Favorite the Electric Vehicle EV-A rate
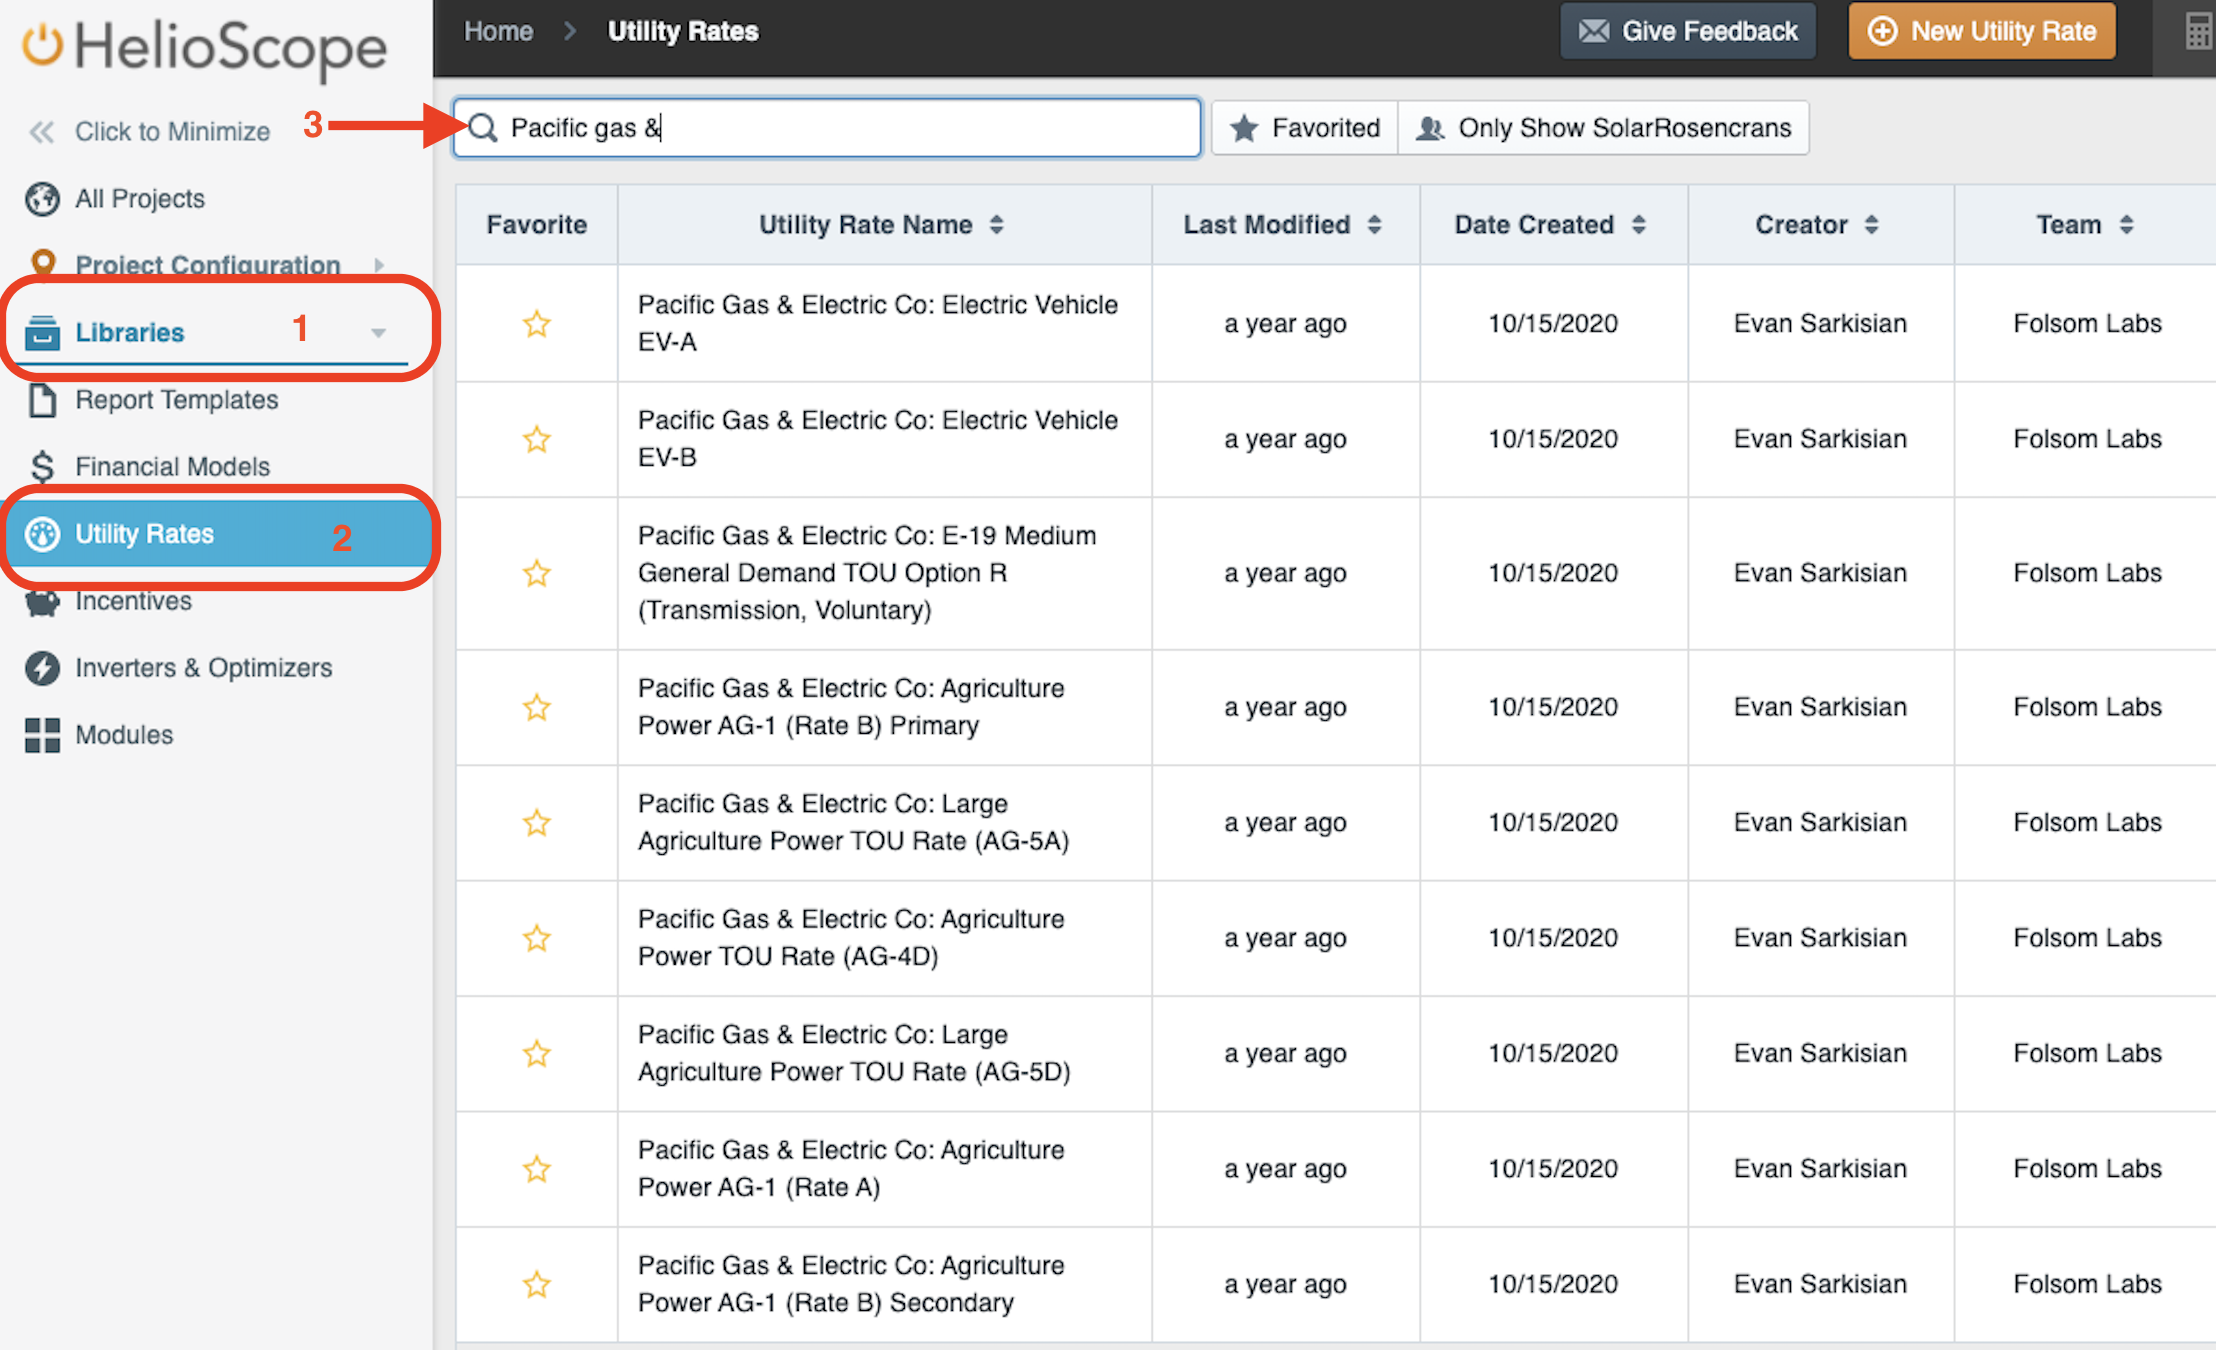The height and width of the screenshot is (1350, 2216). [x=537, y=324]
